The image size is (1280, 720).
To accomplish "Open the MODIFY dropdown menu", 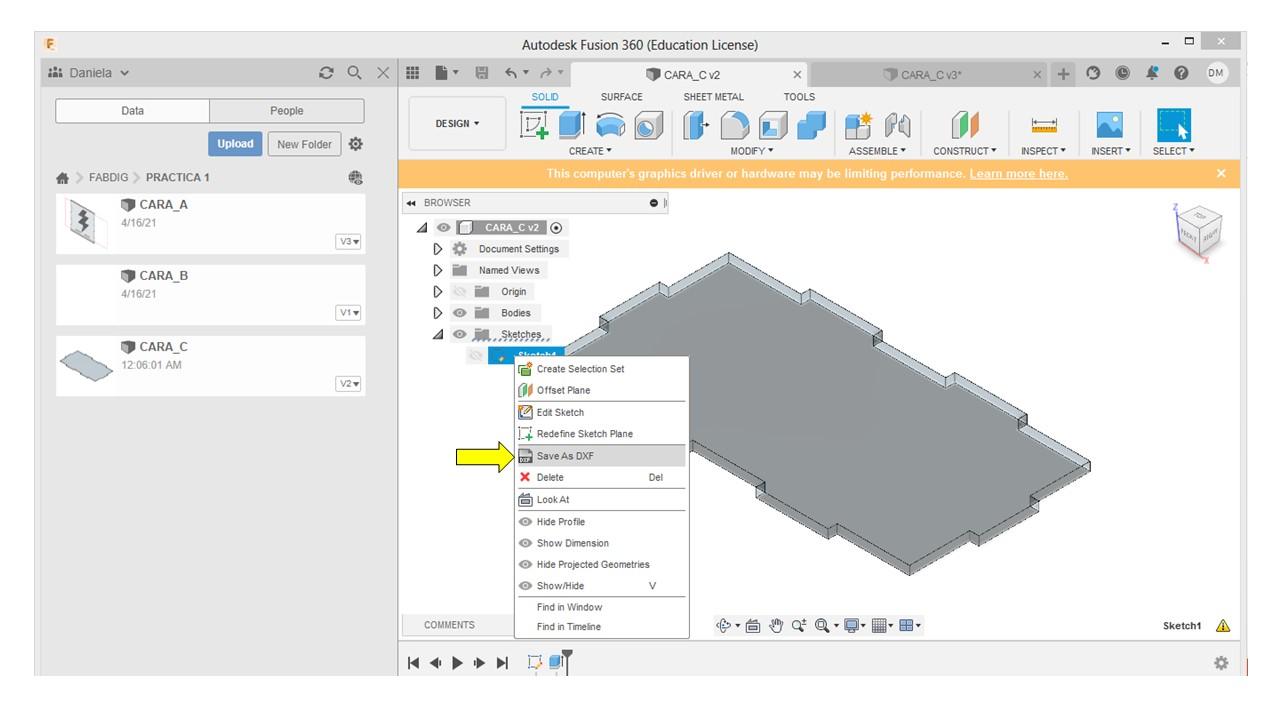I will [x=754, y=151].
